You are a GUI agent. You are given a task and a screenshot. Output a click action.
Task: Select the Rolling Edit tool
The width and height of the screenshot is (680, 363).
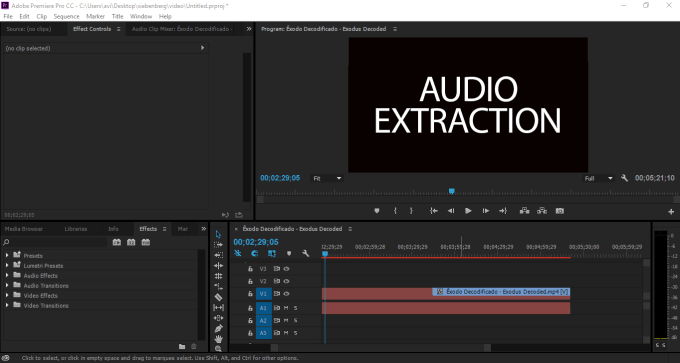click(218, 276)
